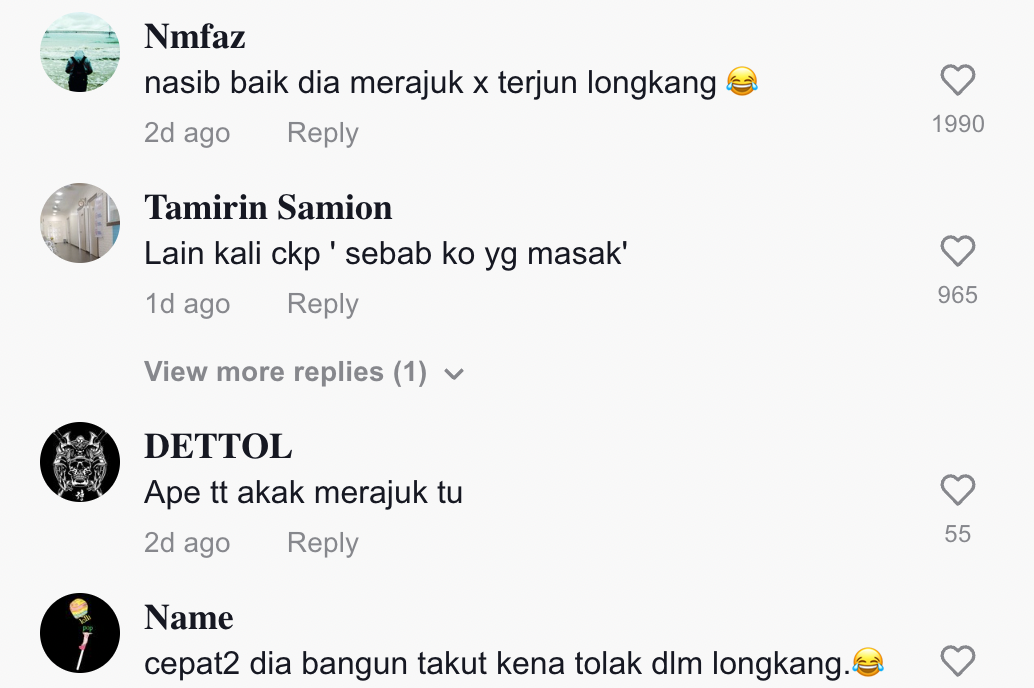Reply to Tamirin Samion's comment
Image resolution: width=1034 pixels, height=688 pixels.
tap(322, 304)
